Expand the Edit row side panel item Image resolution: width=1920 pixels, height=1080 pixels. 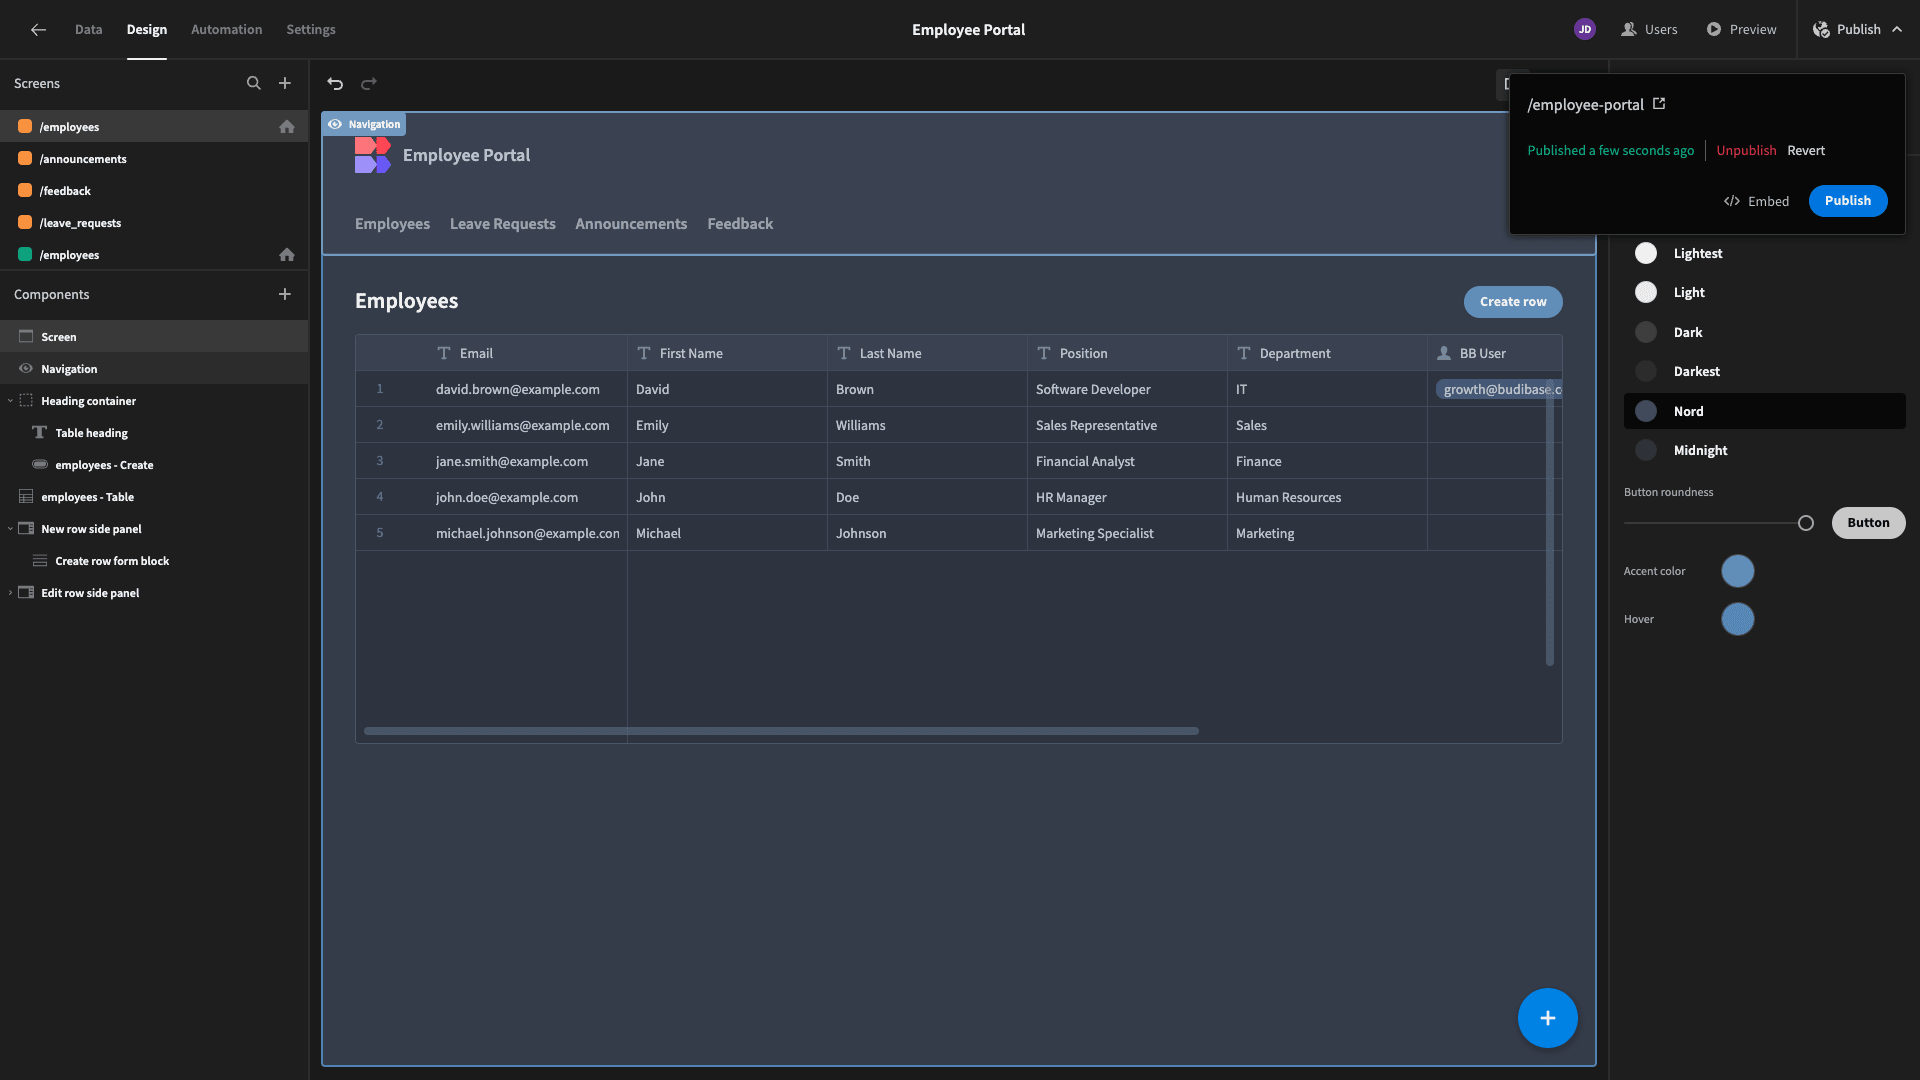(11, 593)
